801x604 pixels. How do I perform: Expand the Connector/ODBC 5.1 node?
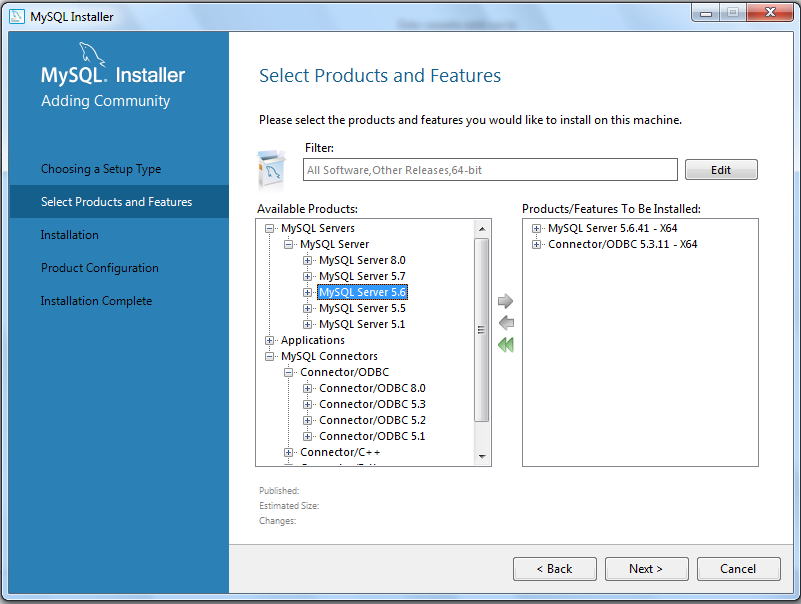click(308, 436)
